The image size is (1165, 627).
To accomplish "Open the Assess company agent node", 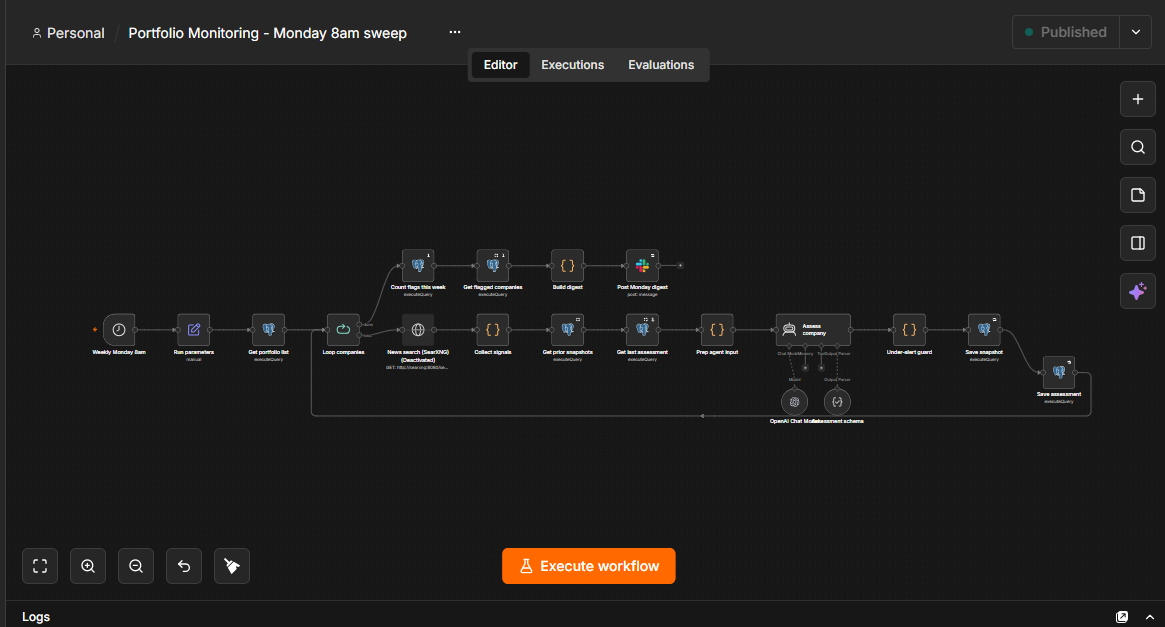I will [x=814, y=330].
